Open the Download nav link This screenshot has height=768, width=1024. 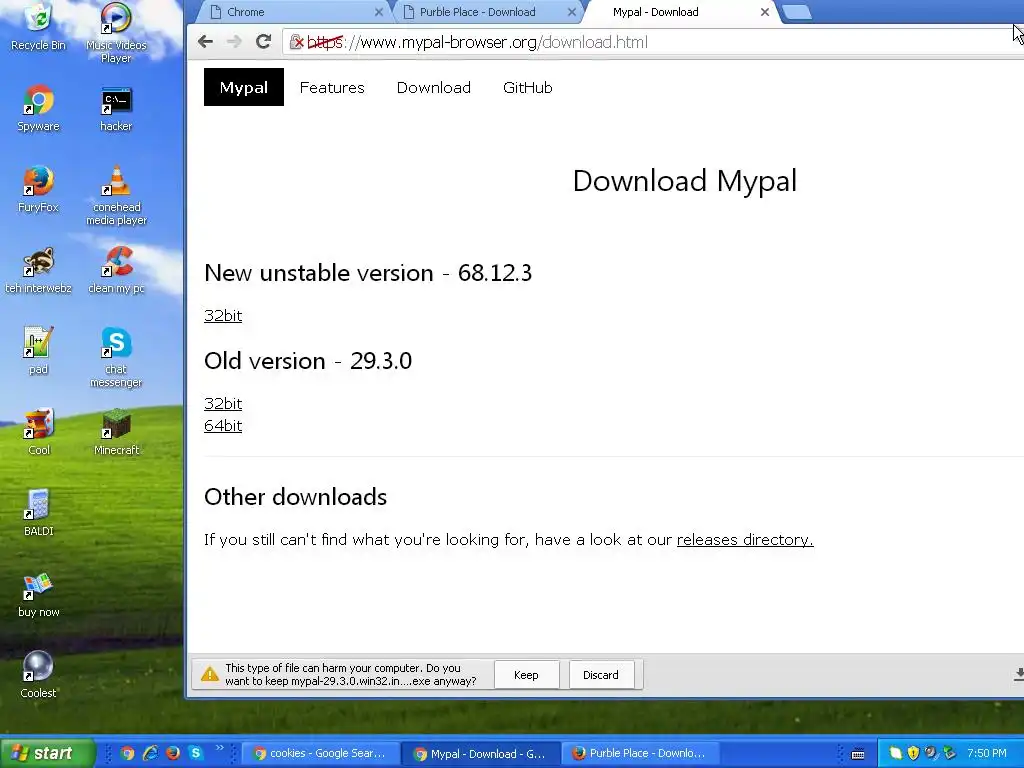click(434, 88)
